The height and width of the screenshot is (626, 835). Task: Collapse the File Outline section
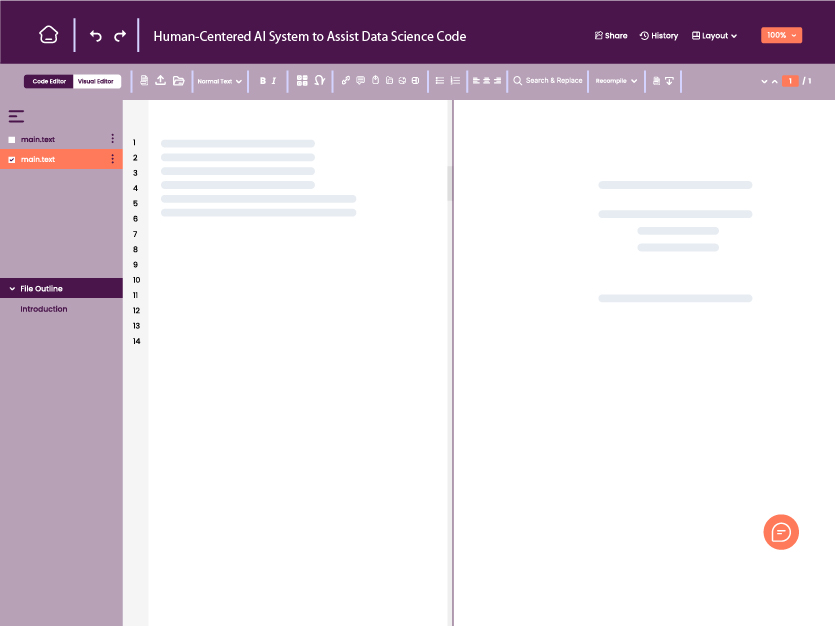[12, 287]
